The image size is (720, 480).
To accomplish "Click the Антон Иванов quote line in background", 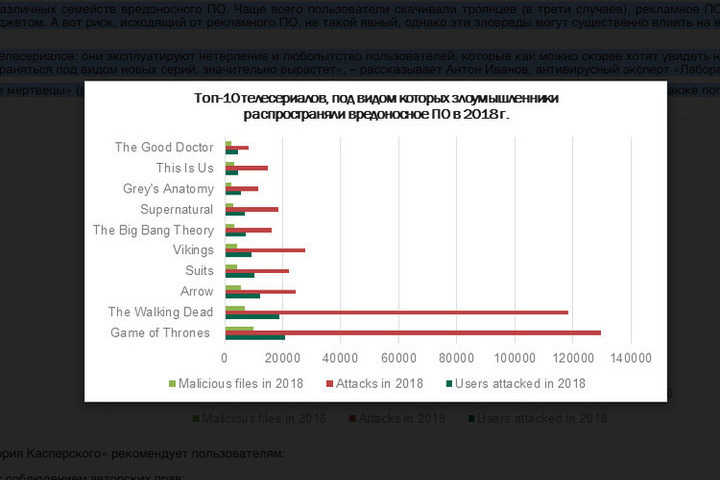I will click(x=360, y=70).
